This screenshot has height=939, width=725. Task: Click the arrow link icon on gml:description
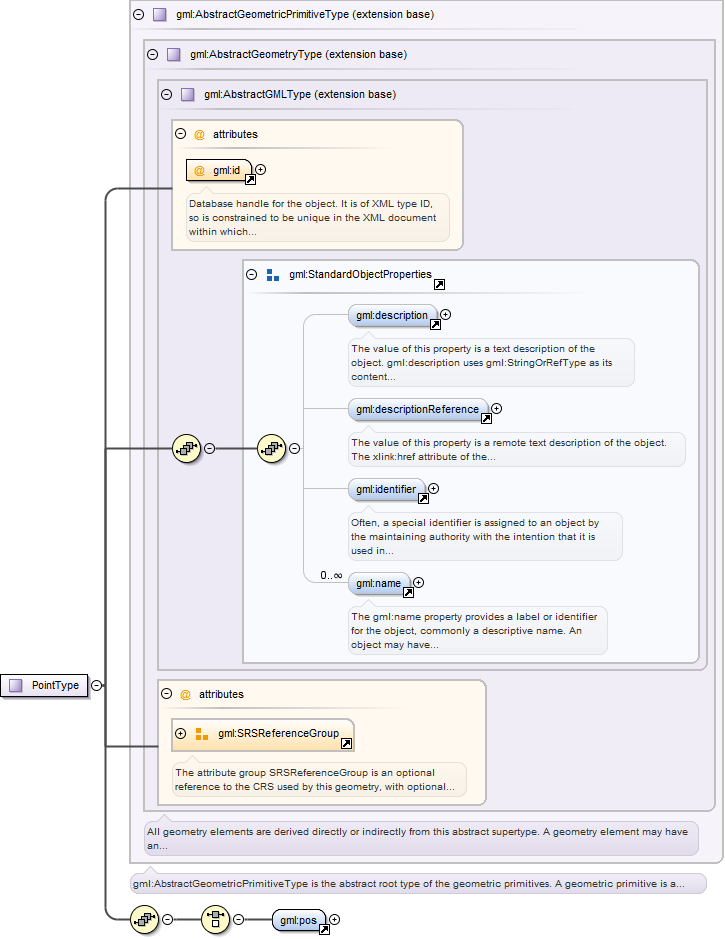[x=435, y=325]
